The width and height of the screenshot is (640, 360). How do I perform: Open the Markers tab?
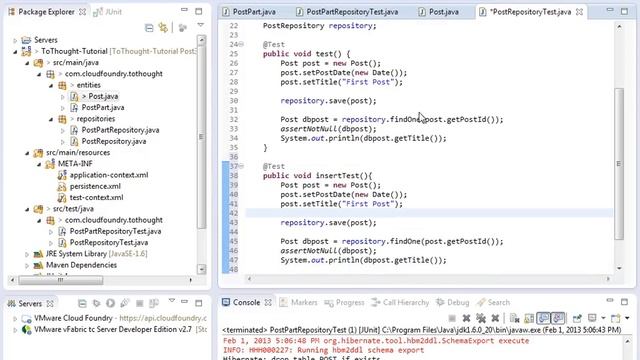click(x=298, y=302)
